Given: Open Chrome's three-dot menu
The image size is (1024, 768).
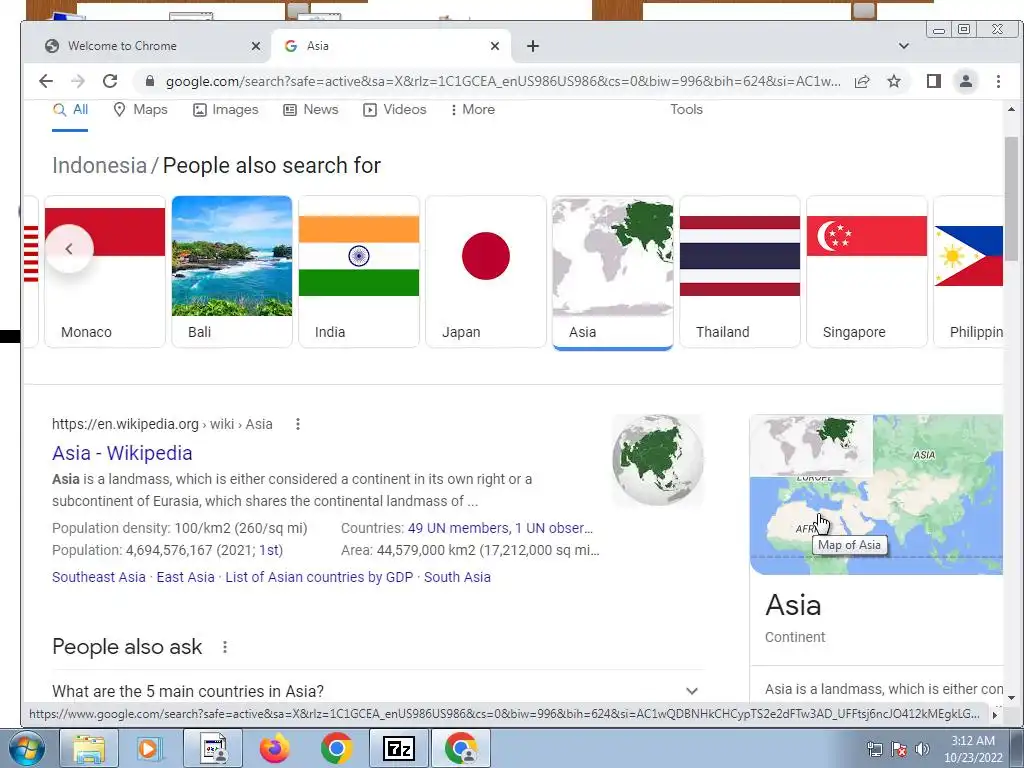Looking at the screenshot, I should point(998,81).
